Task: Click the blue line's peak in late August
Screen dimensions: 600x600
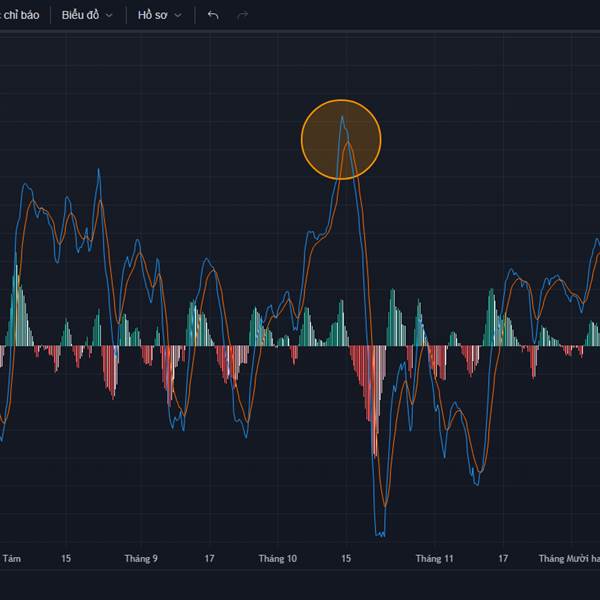Action: click(x=99, y=170)
